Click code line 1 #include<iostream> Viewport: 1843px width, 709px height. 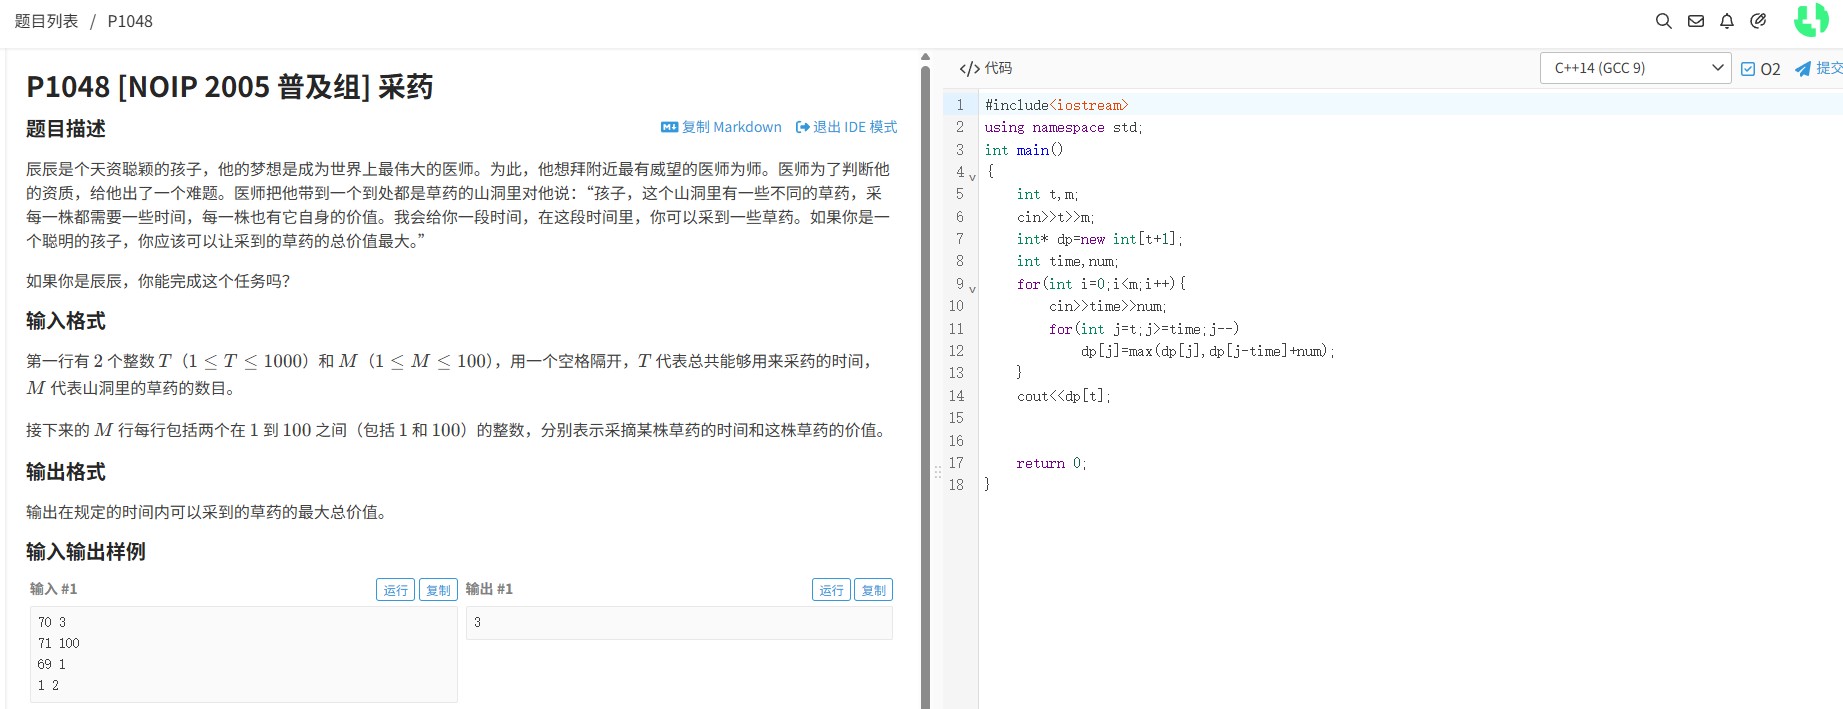[1056, 105]
